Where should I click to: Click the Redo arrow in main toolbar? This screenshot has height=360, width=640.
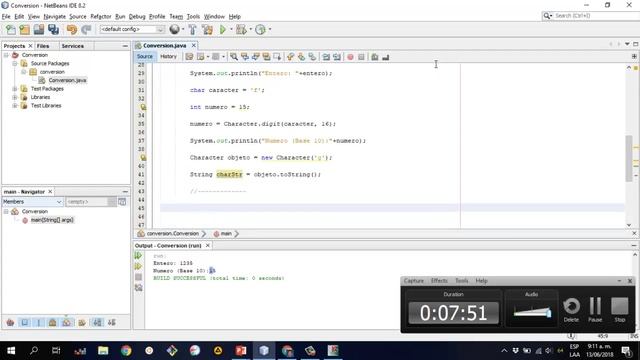tap(86, 29)
